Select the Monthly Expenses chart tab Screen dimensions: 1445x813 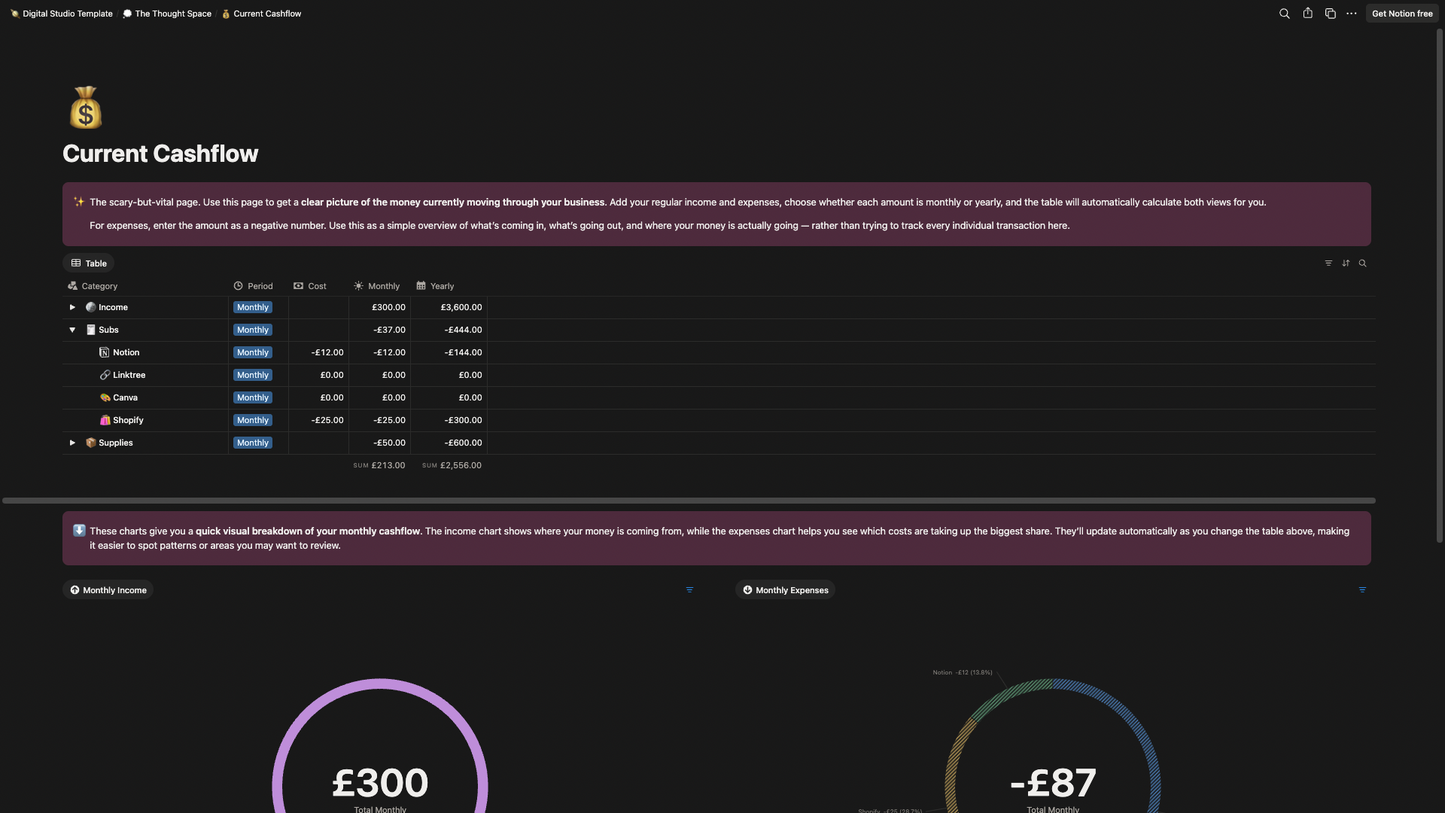point(785,590)
